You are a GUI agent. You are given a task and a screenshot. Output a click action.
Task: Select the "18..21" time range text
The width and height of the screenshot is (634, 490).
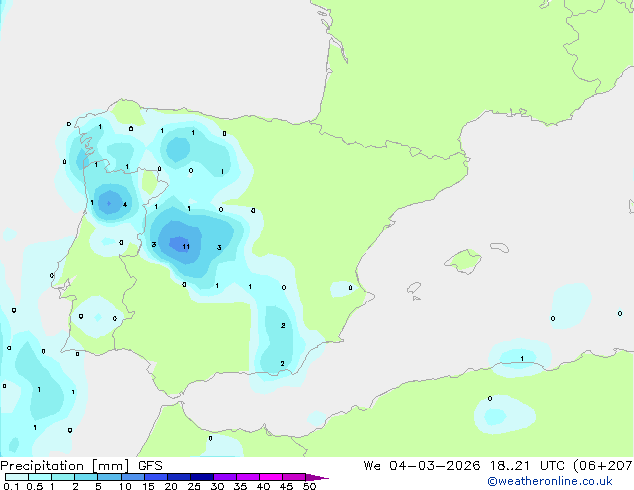[510, 466]
